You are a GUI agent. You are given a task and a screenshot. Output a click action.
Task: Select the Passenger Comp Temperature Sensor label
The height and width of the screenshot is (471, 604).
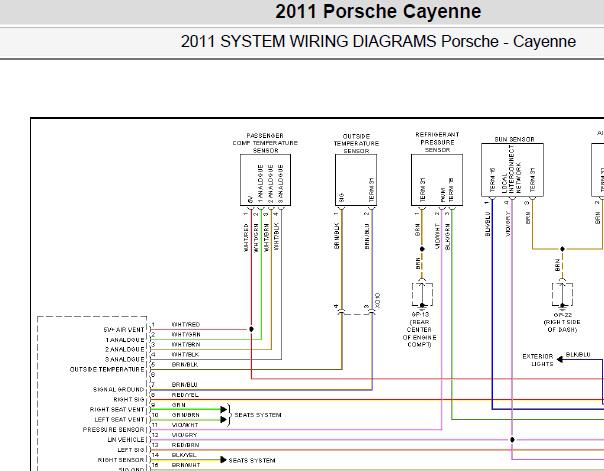click(x=265, y=143)
